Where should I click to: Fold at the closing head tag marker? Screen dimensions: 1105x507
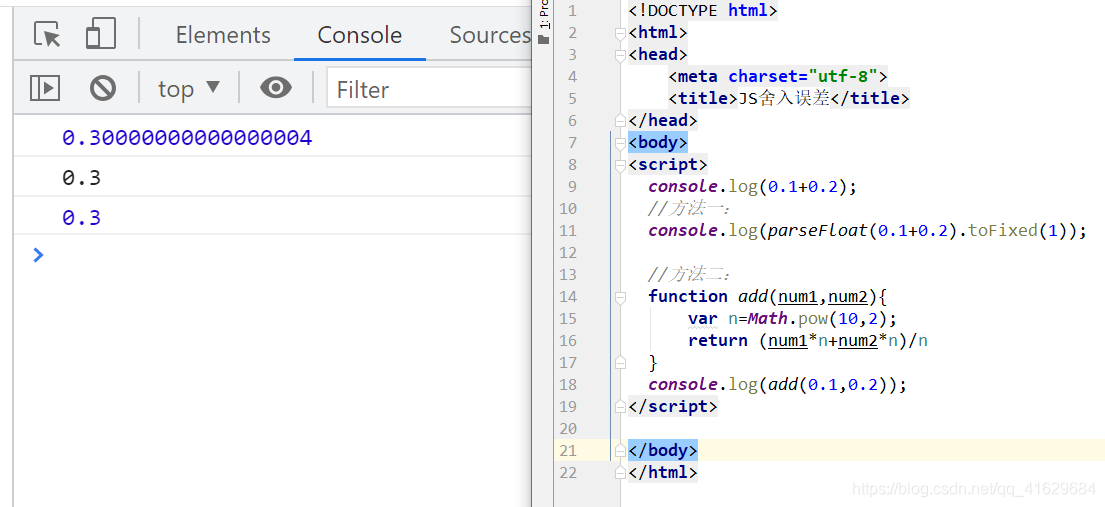pyautogui.click(x=620, y=120)
